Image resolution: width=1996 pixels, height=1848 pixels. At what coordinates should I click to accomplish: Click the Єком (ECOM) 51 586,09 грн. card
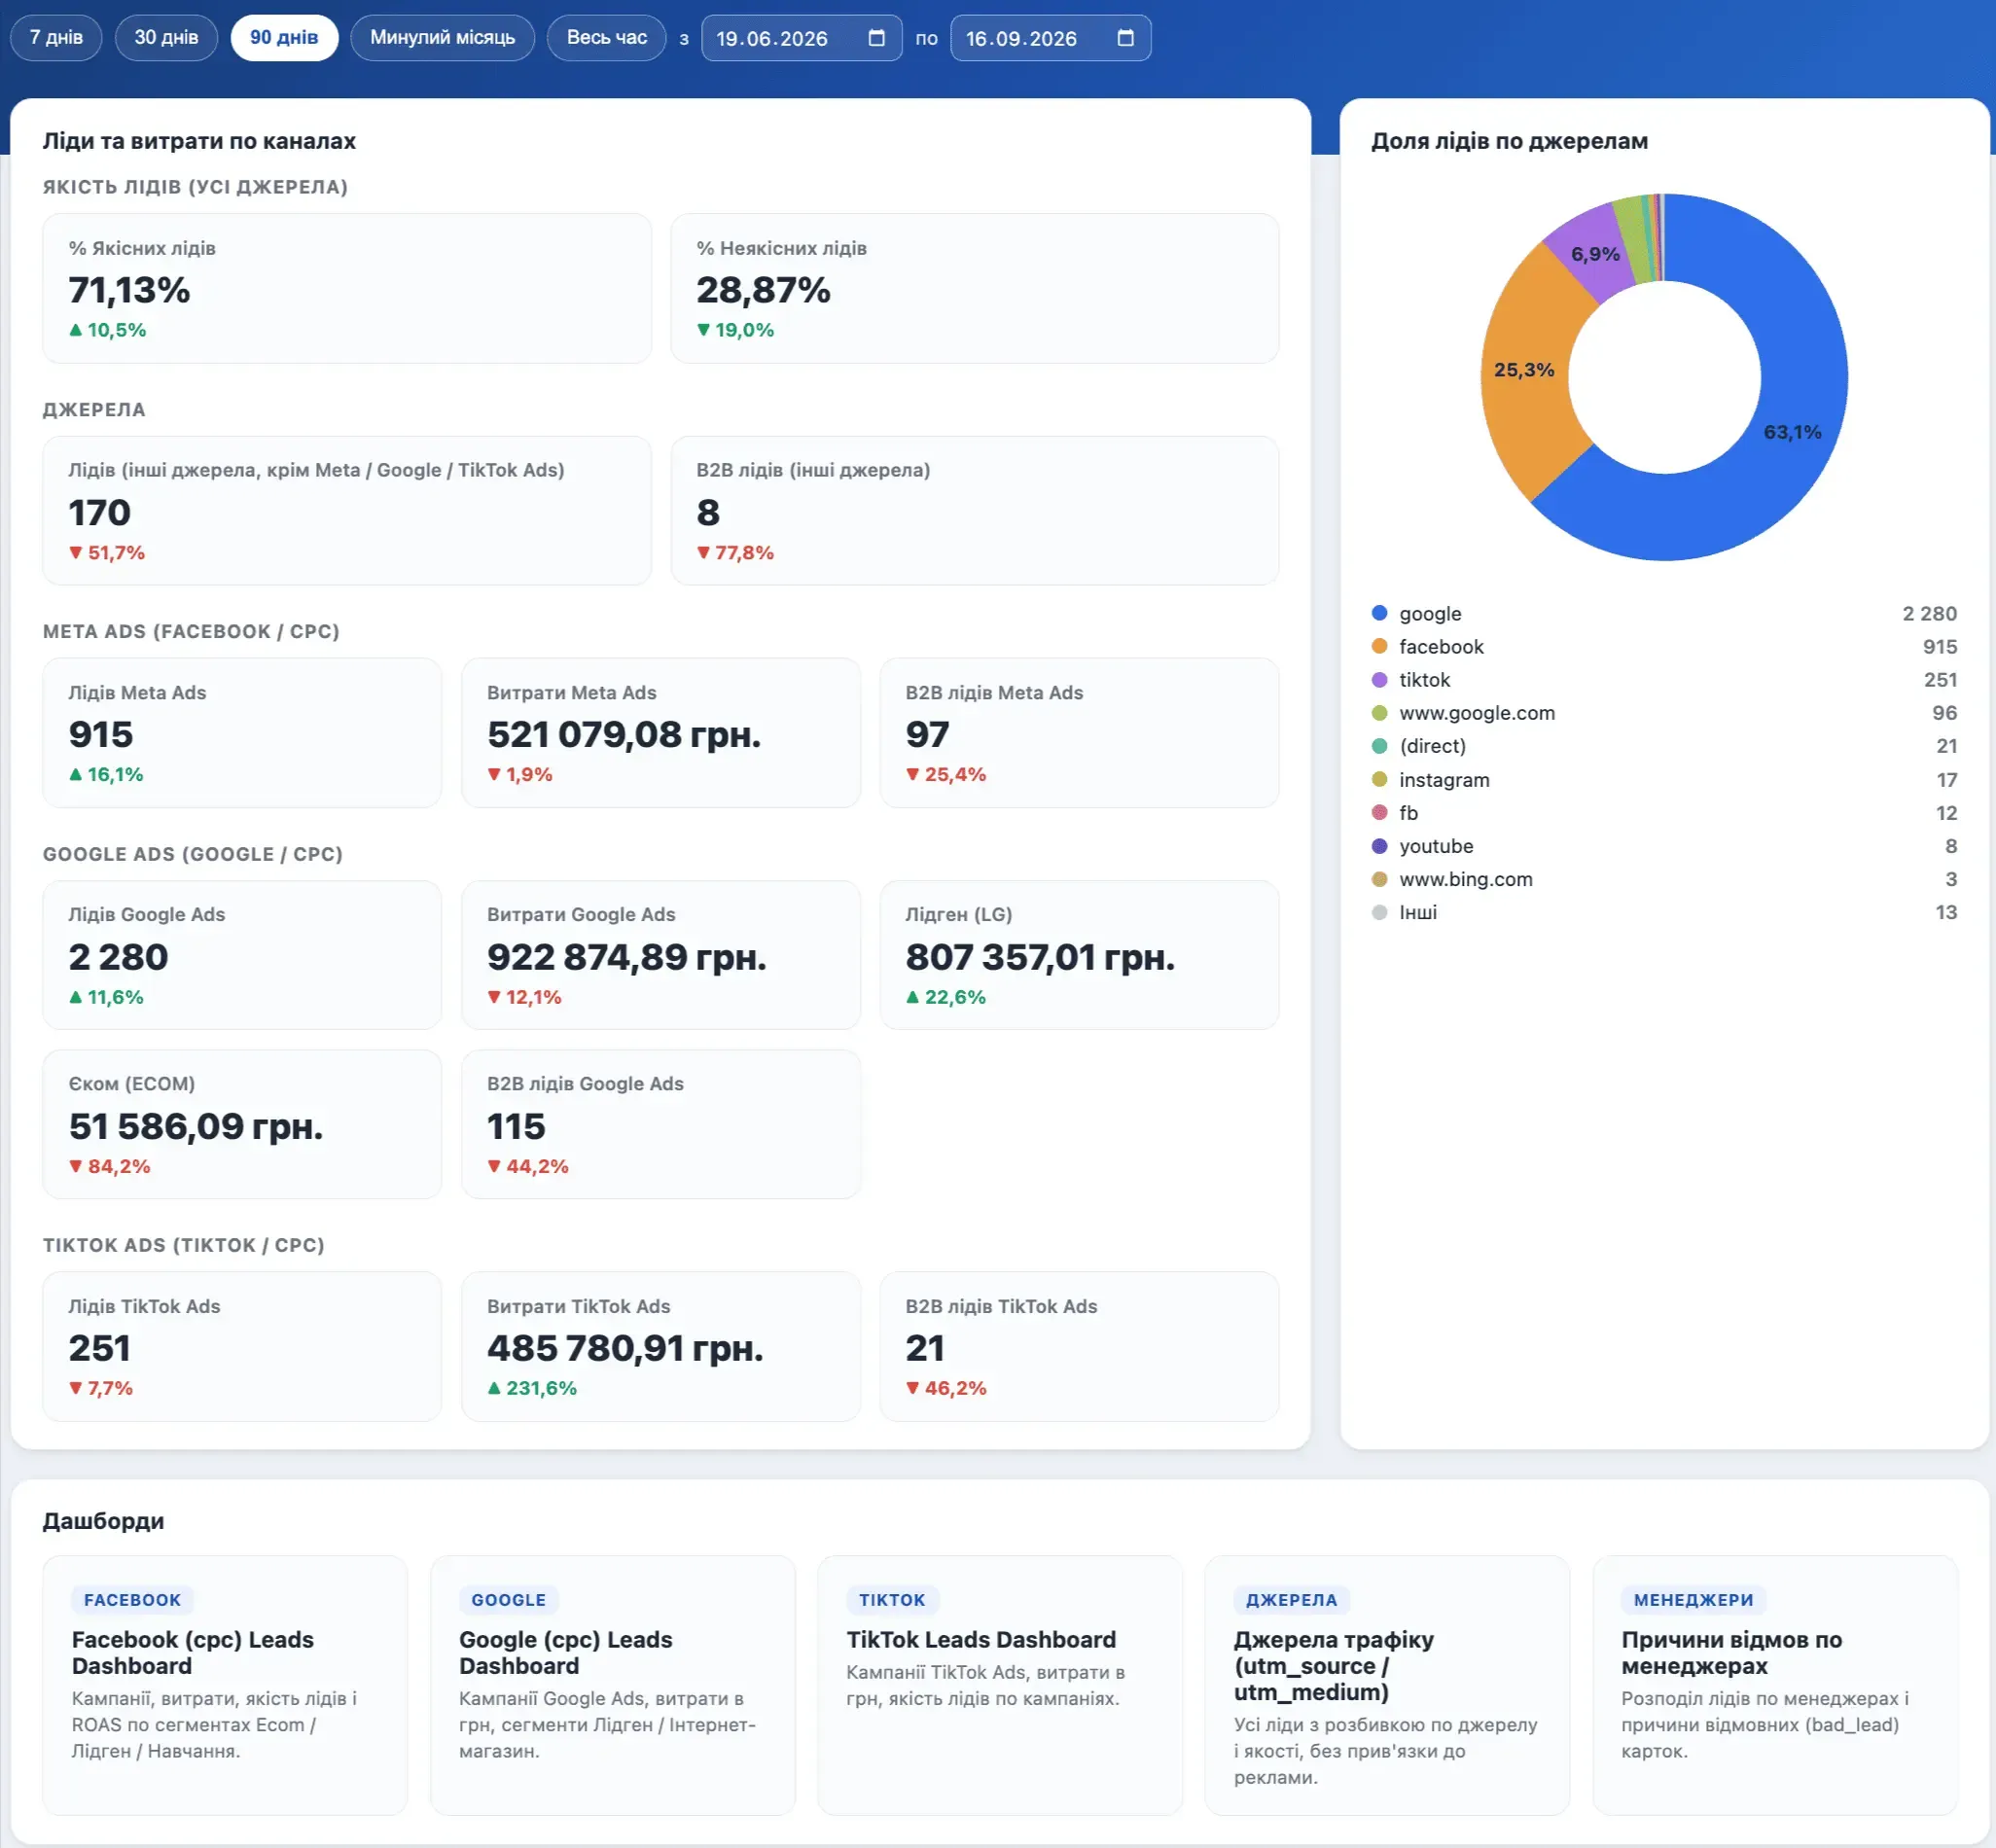pos(242,1124)
